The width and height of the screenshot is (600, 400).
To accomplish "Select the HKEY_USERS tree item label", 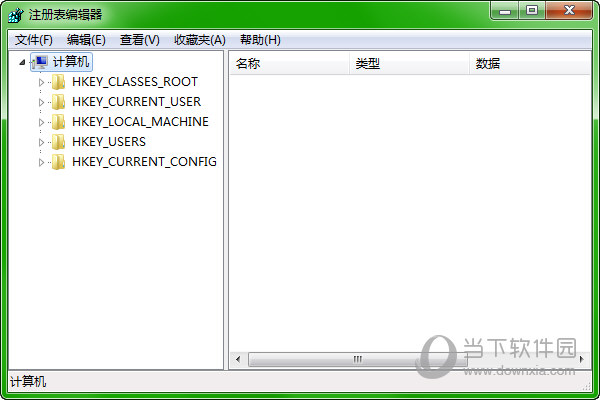I will [x=108, y=142].
